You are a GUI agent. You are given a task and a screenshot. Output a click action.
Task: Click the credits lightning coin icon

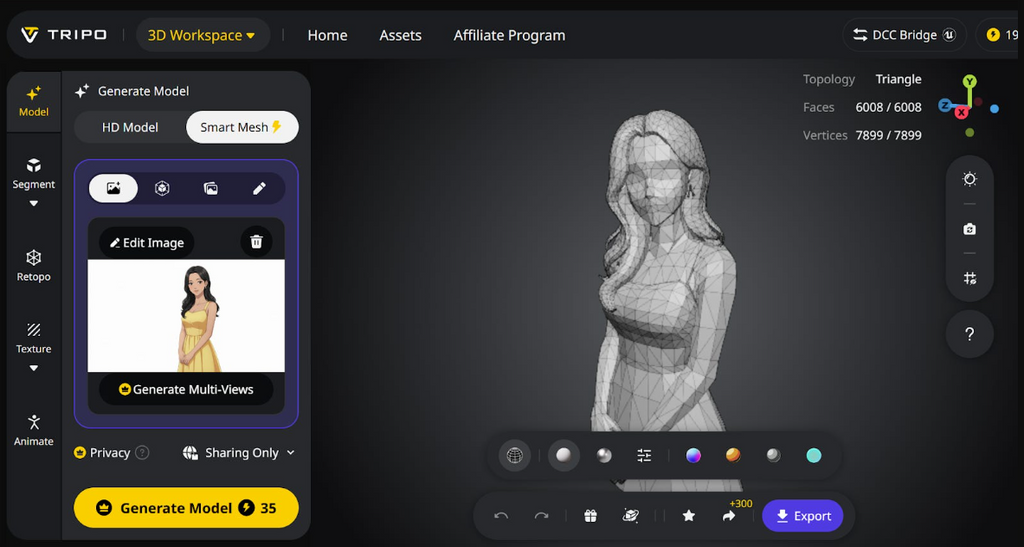[x=993, y=35]
